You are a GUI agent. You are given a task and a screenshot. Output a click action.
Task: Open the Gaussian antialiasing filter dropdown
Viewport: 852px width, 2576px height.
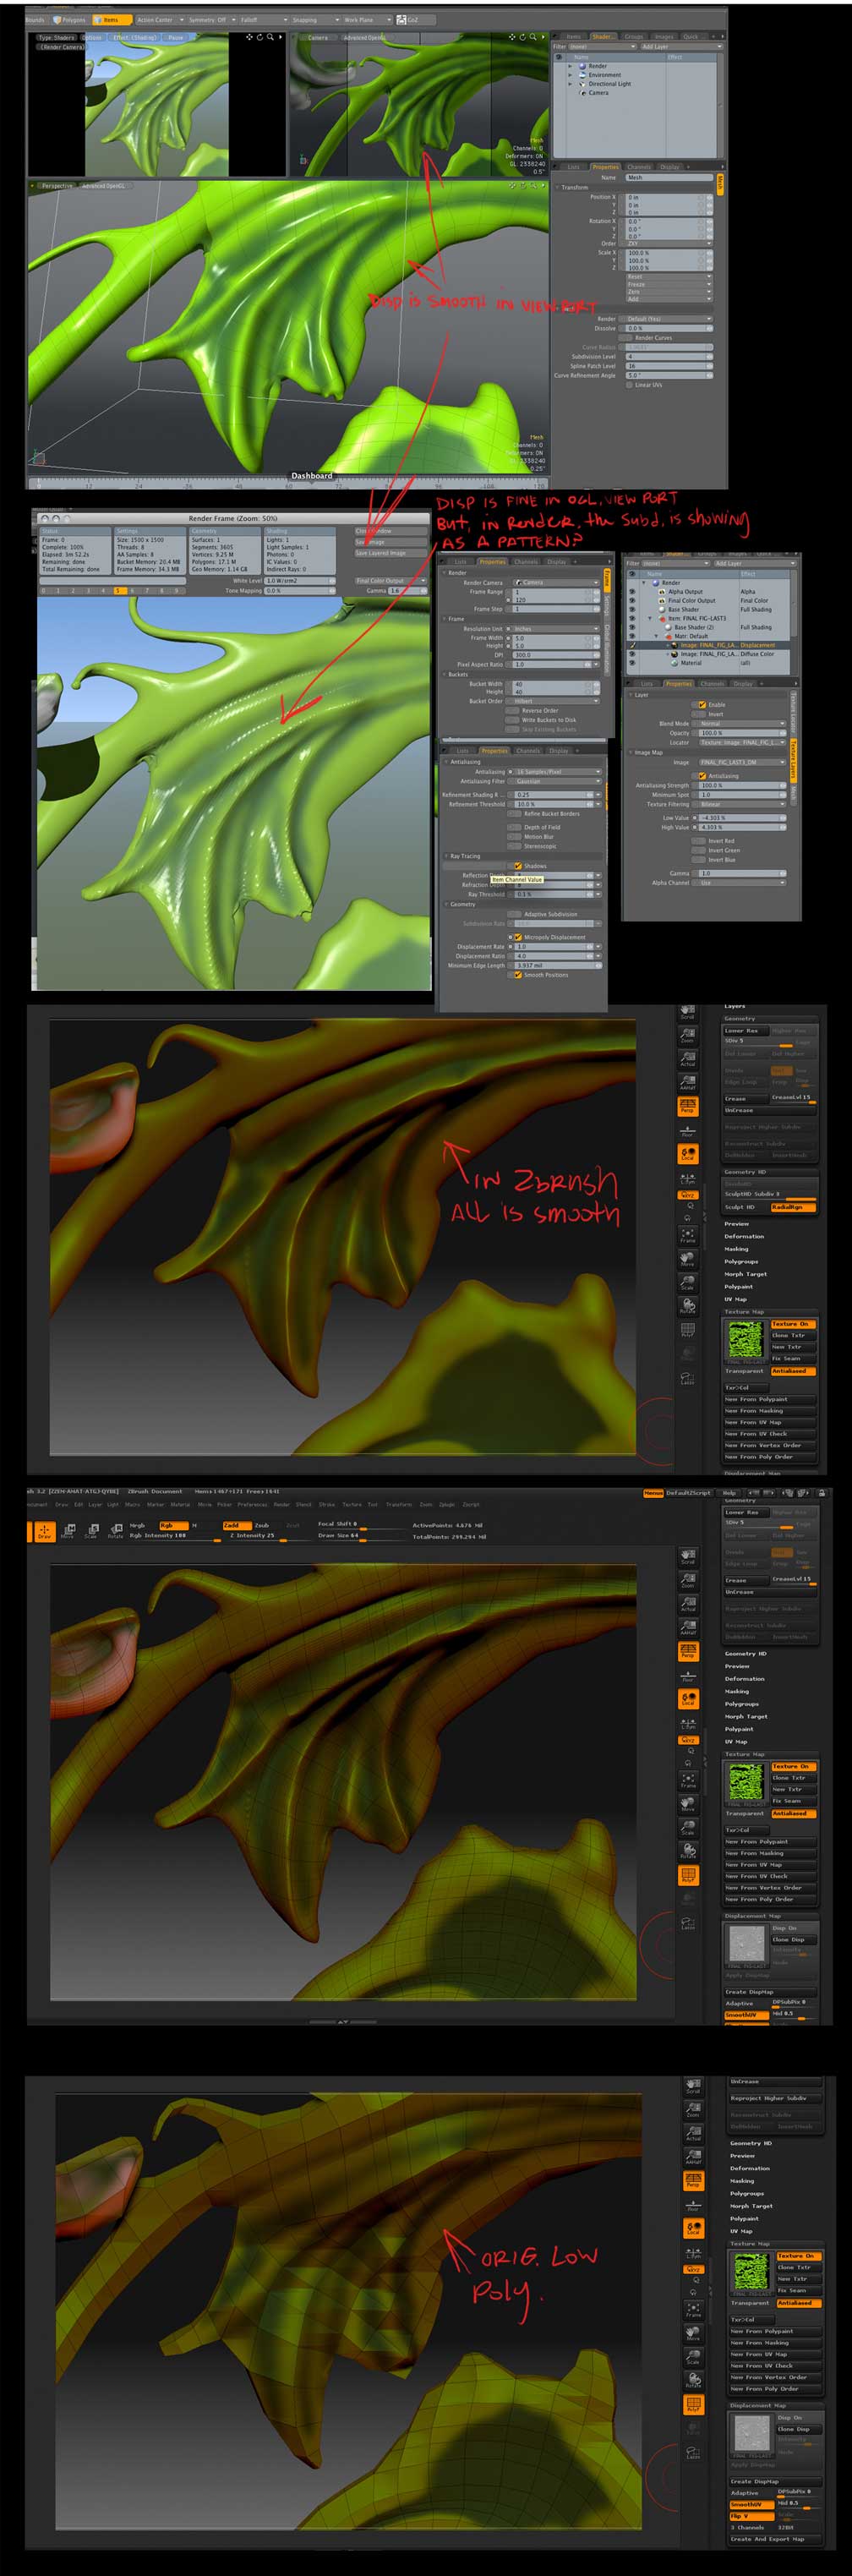point(557,781)
